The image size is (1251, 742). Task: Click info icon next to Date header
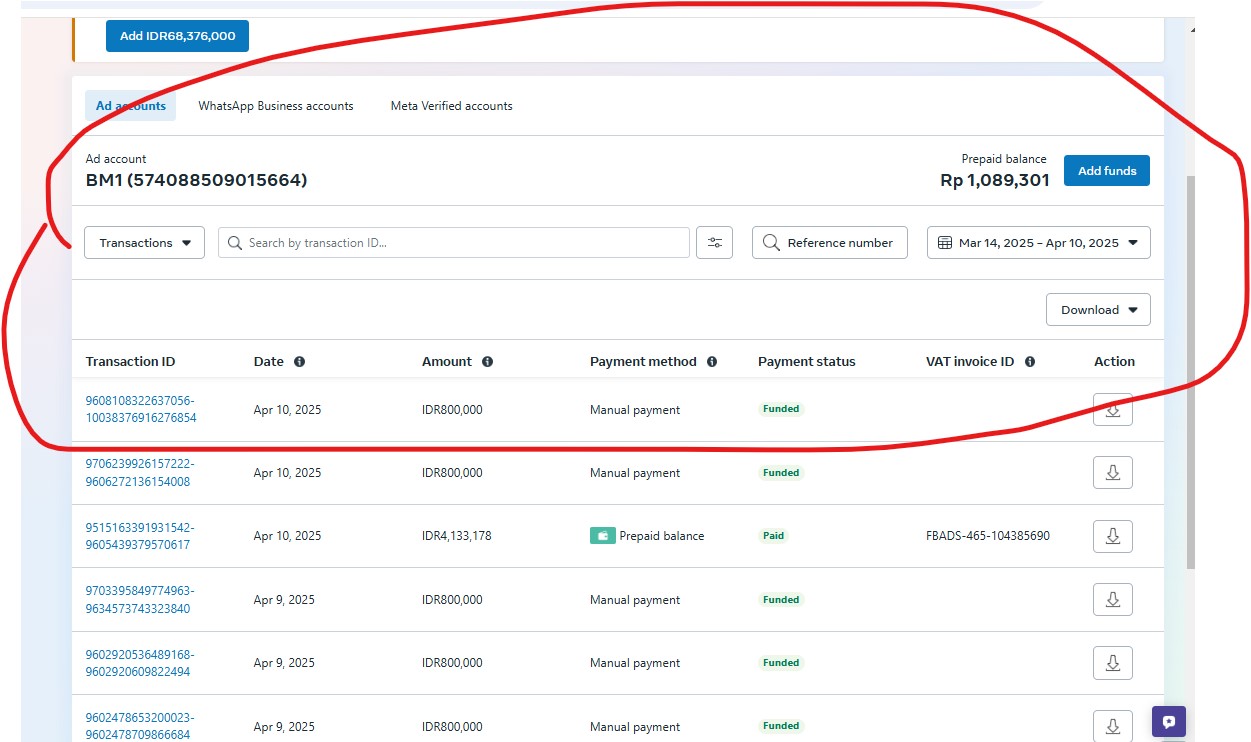tap(299, 362)
